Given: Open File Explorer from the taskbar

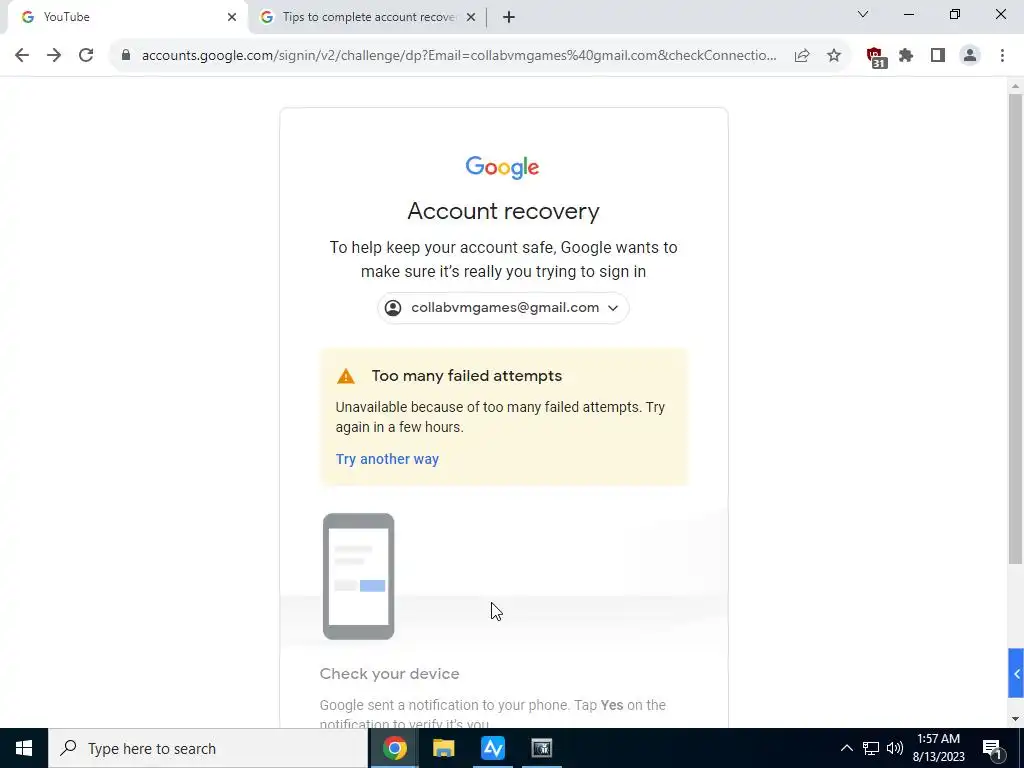Looking at the screenshot, I should point(443,748).
